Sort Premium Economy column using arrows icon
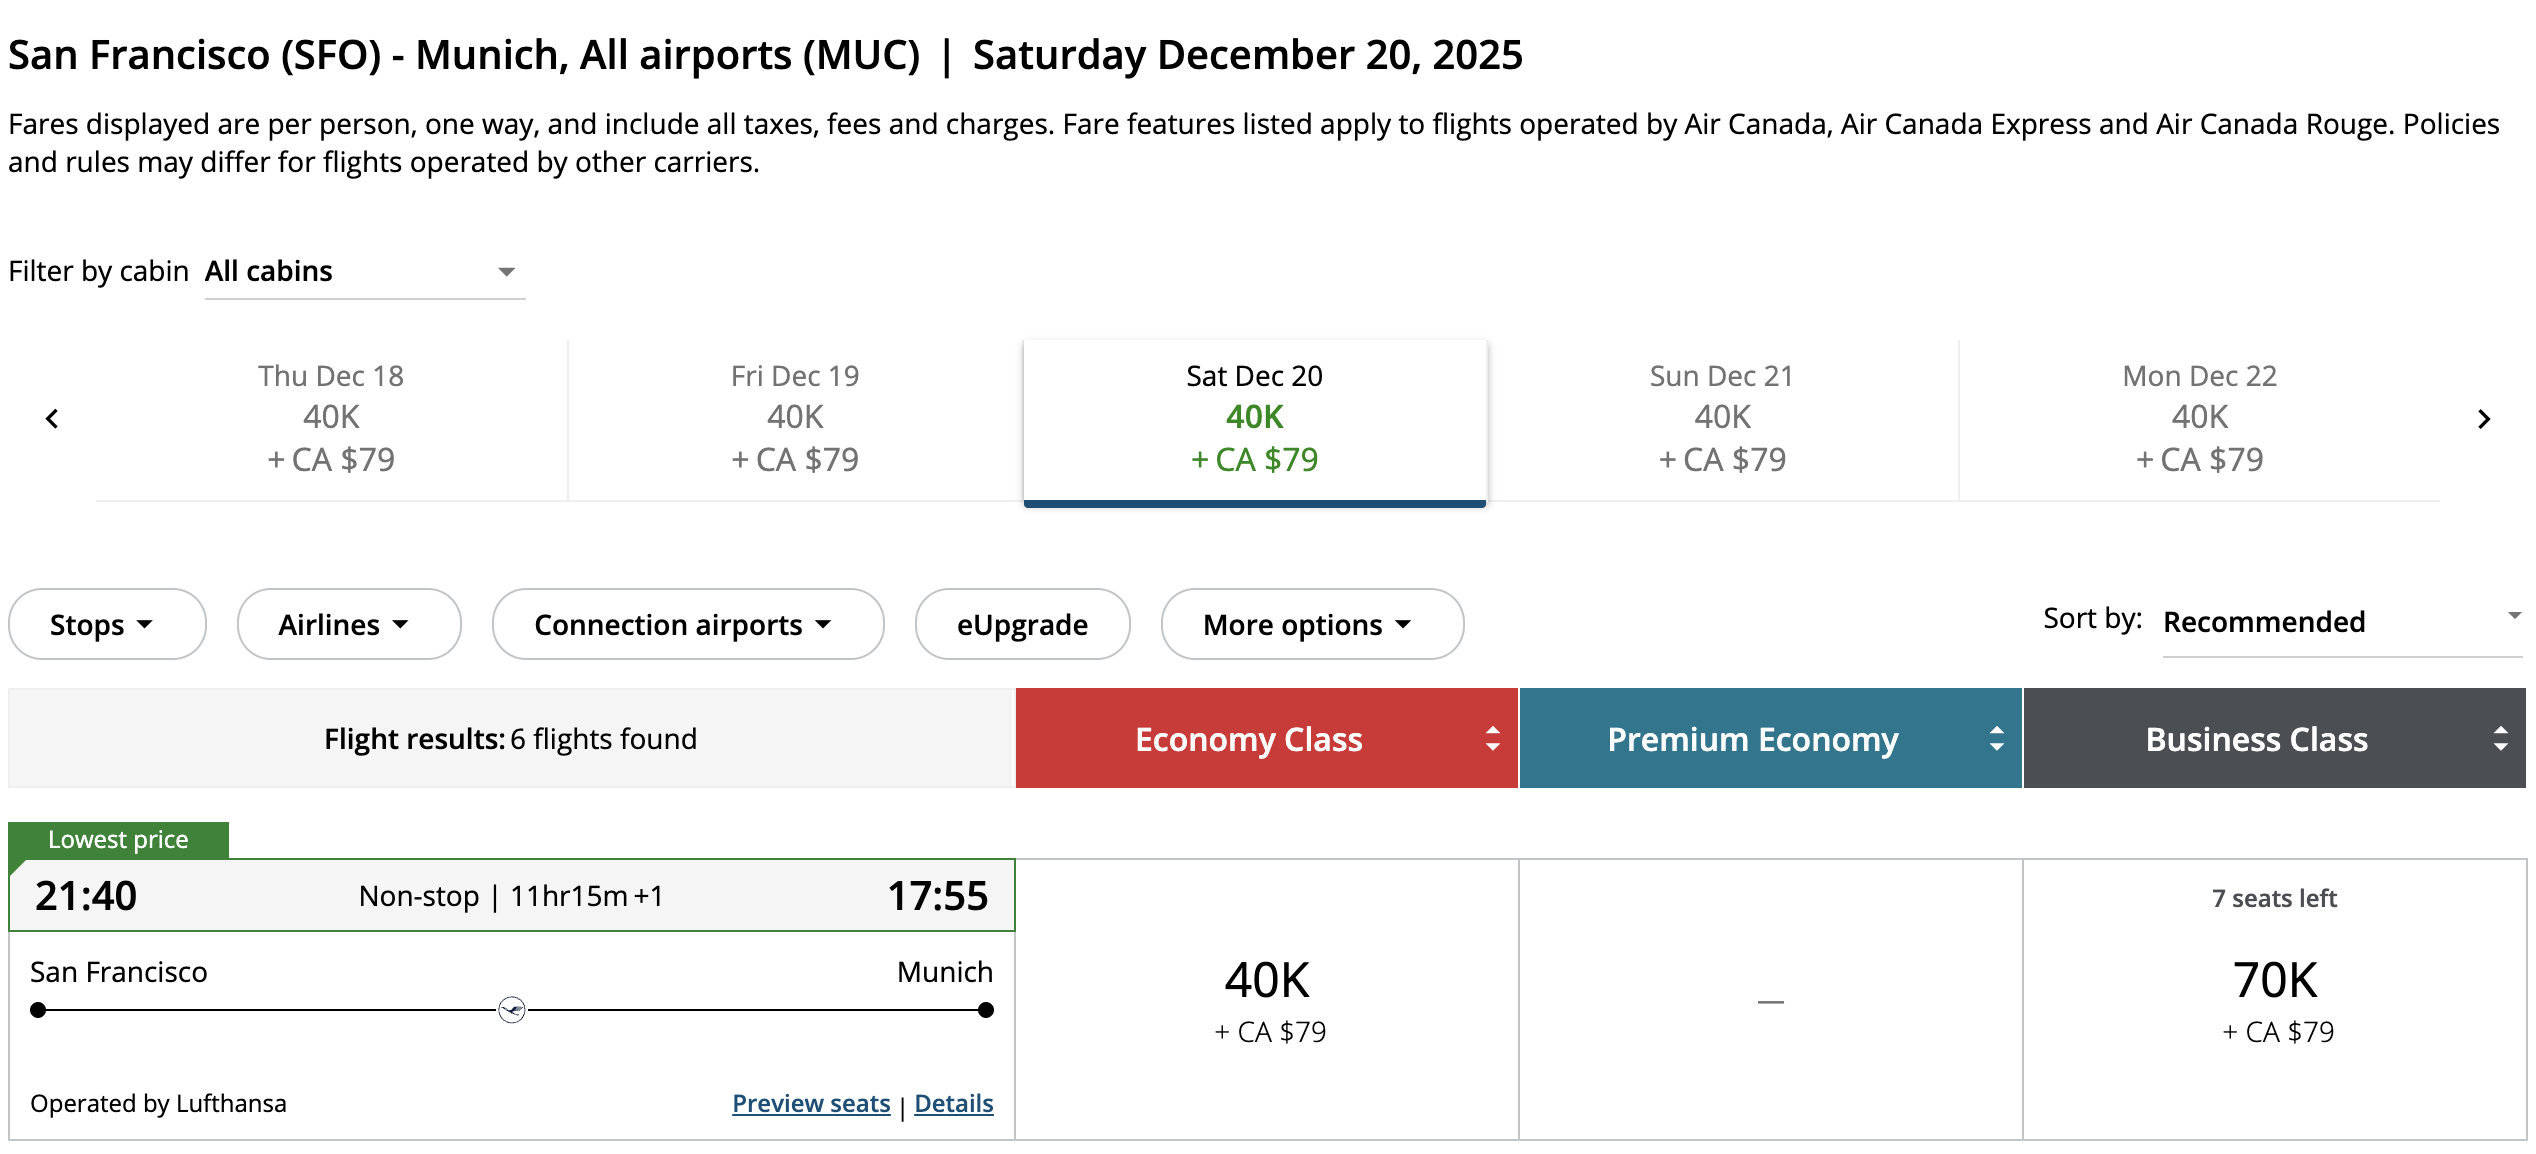The image size is (2536, 1154). (x=1997, y=739)
